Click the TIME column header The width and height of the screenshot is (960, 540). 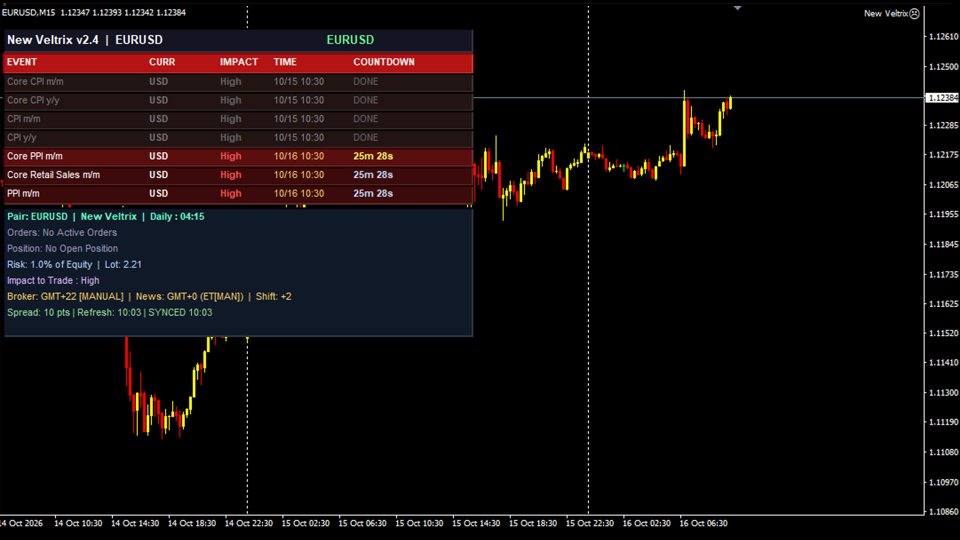click(x=285, y=62)
